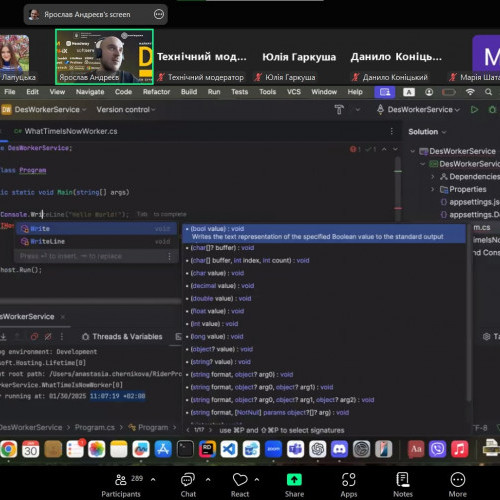Open Discord from the dock
Image resolution: width=500 pixels, height=500 pixels.
point(339,449)
